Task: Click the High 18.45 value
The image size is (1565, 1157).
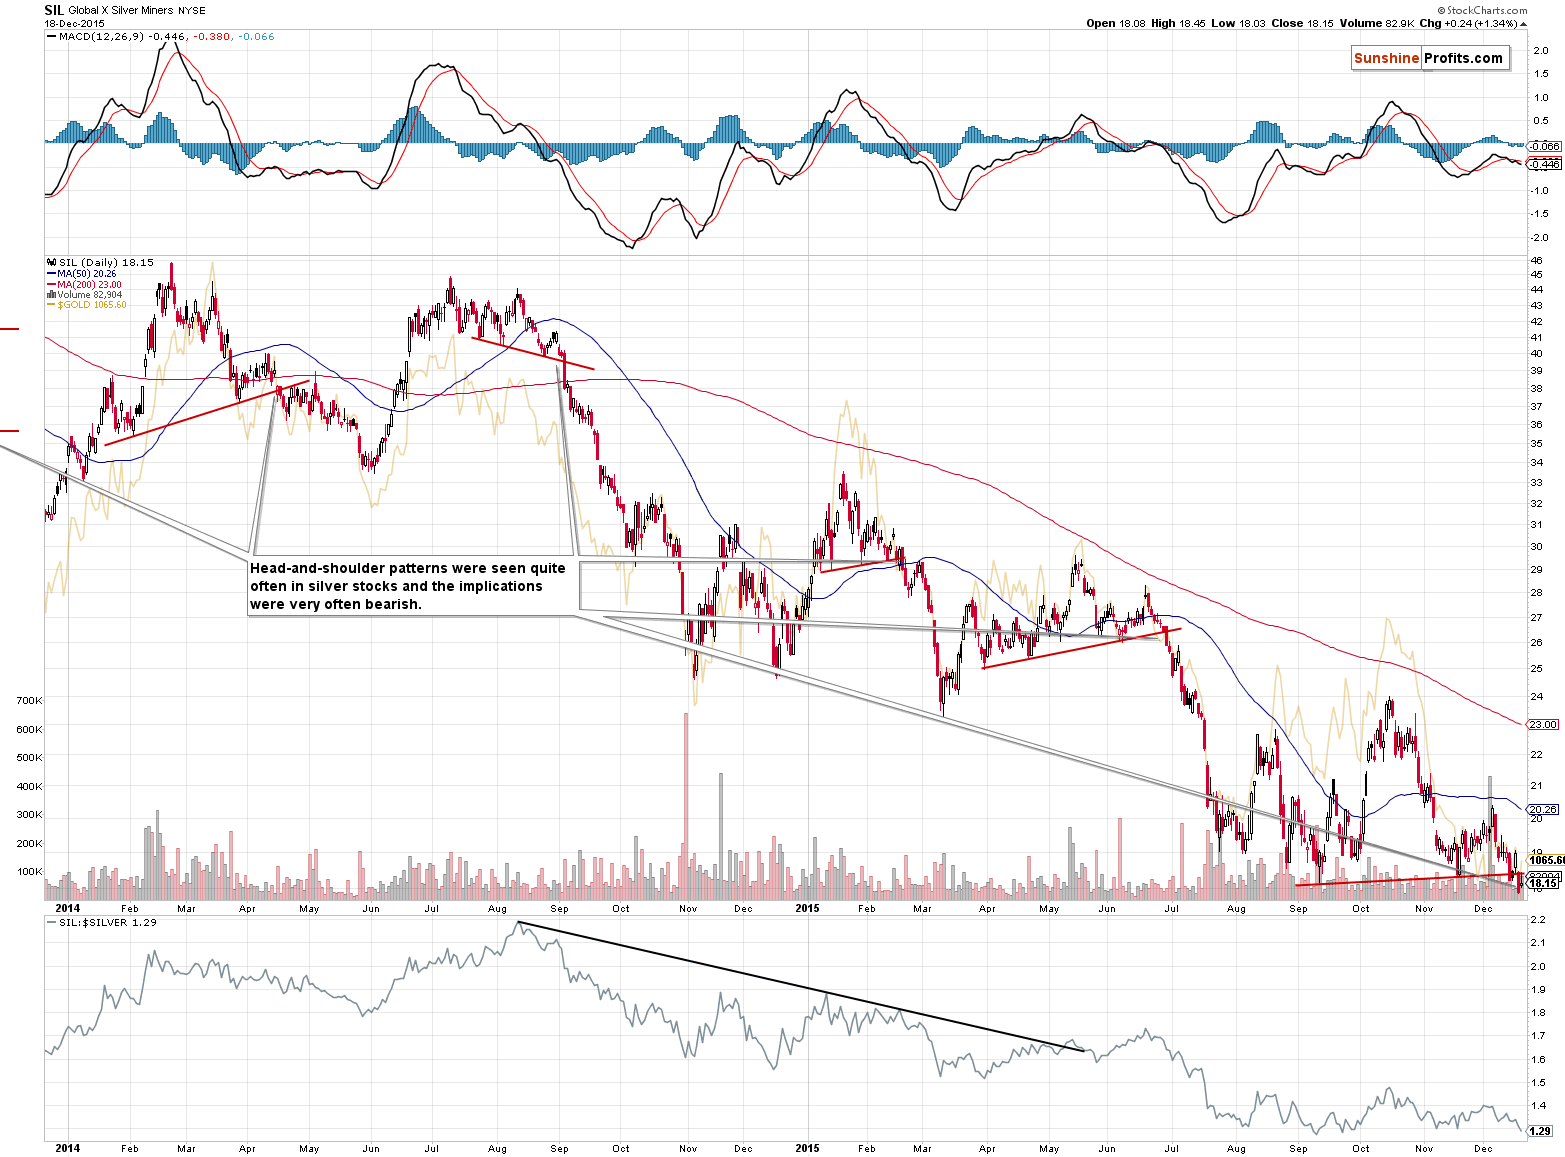Action: 1177,23
